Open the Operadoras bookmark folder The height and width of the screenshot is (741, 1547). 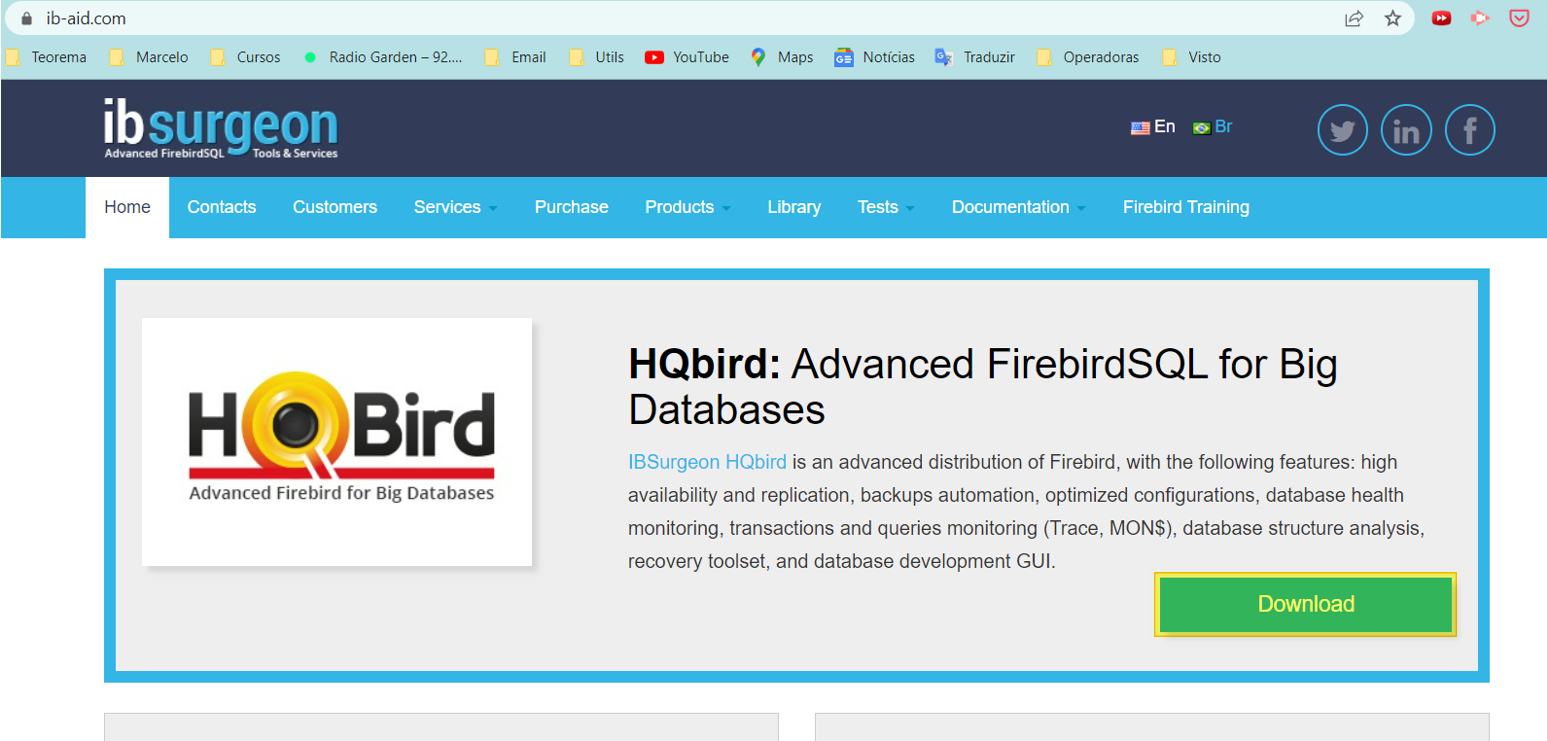coord(1088,57)
